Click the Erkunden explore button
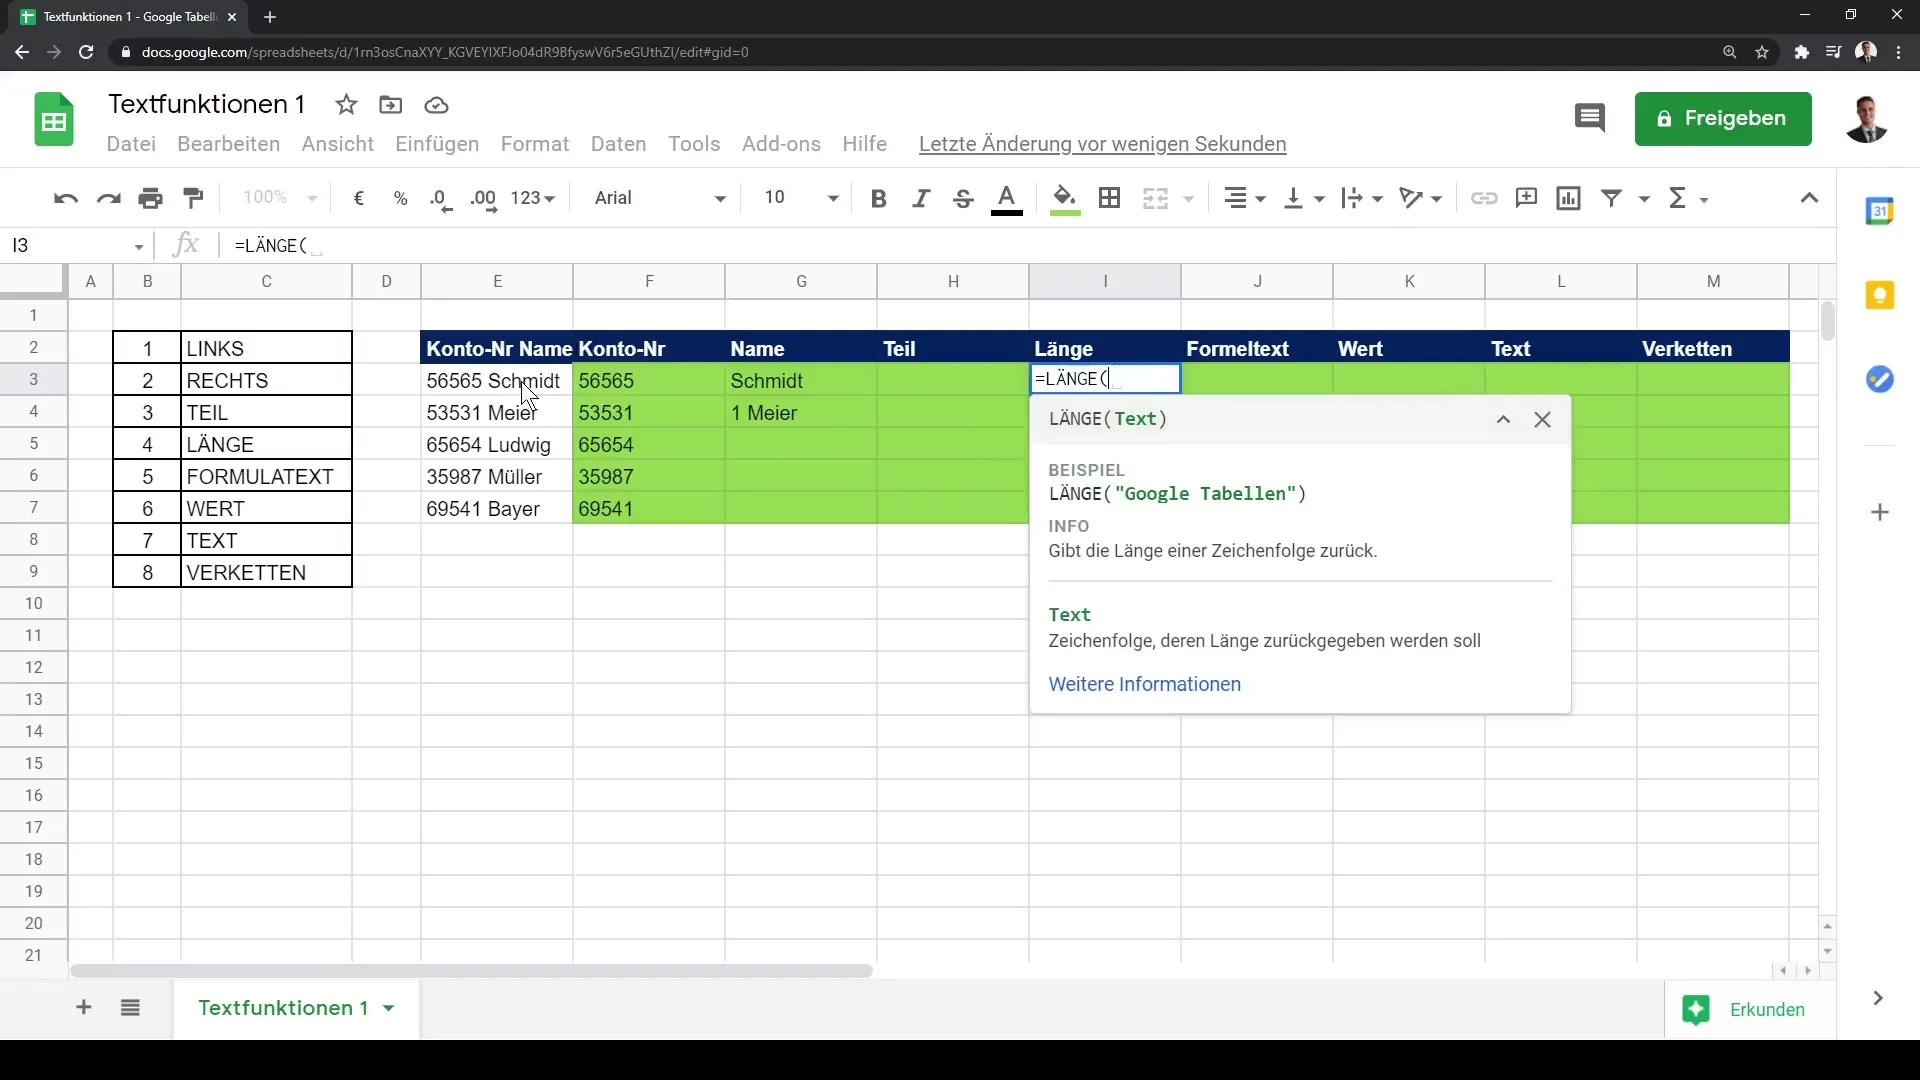This screenshot has height=1080, width=1920. click(x=1748, y=1010)
